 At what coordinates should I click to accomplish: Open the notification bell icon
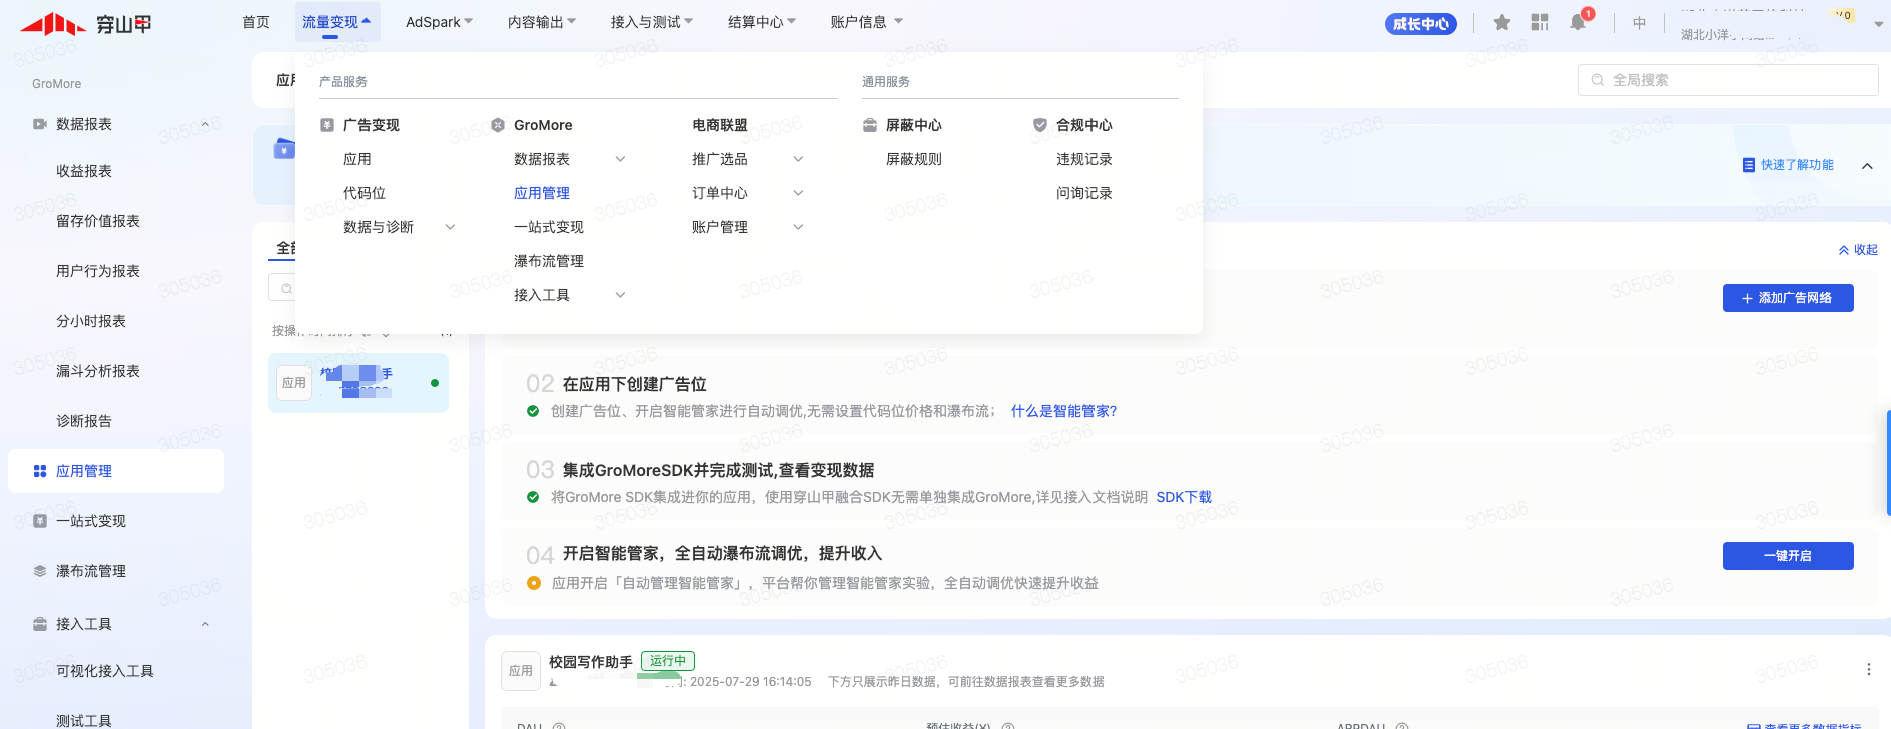[1578, 22]
